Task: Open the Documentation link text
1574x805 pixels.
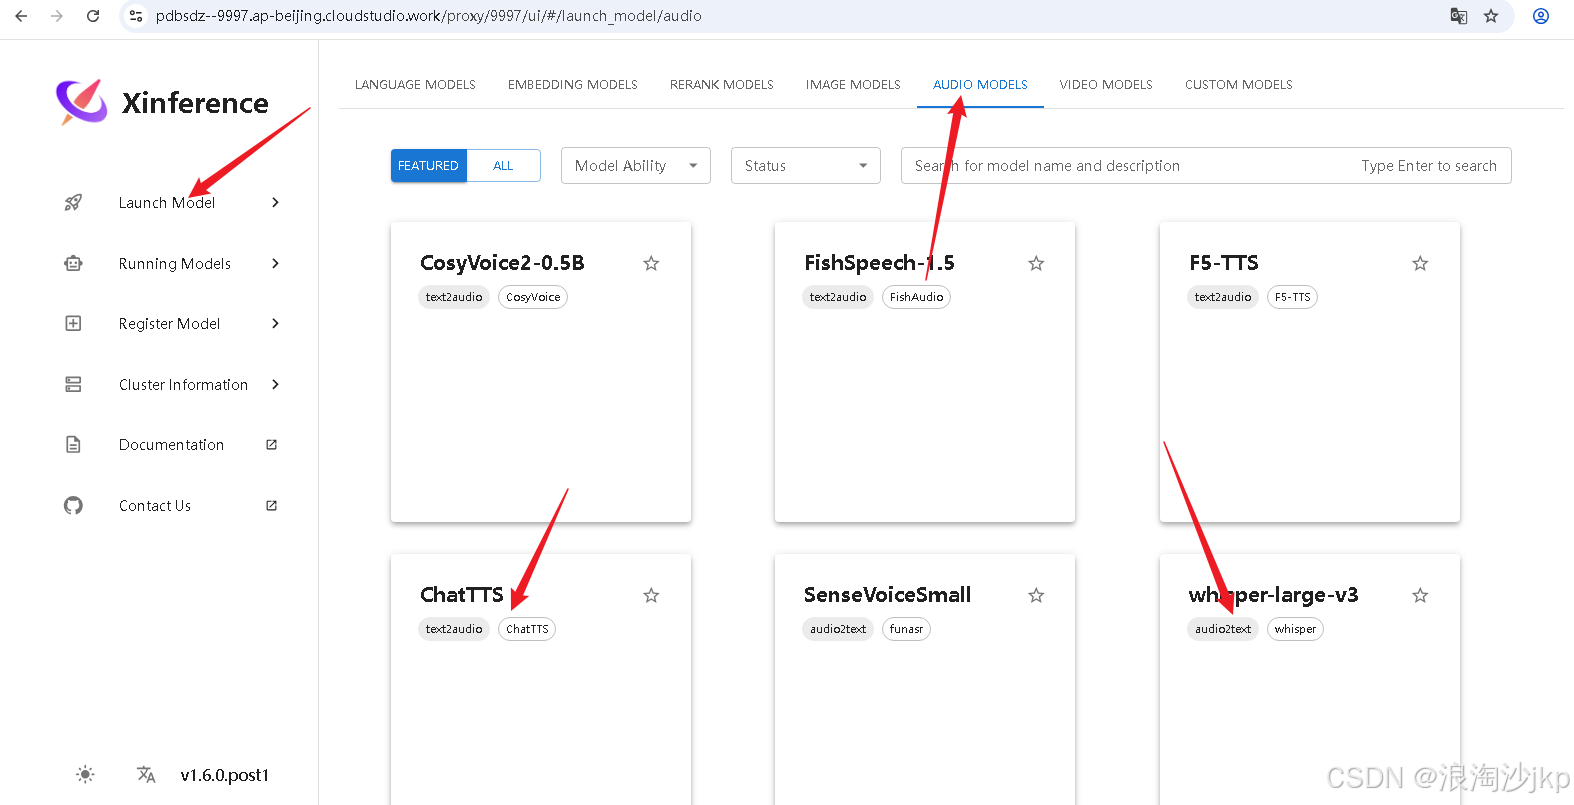Action: 172,444
